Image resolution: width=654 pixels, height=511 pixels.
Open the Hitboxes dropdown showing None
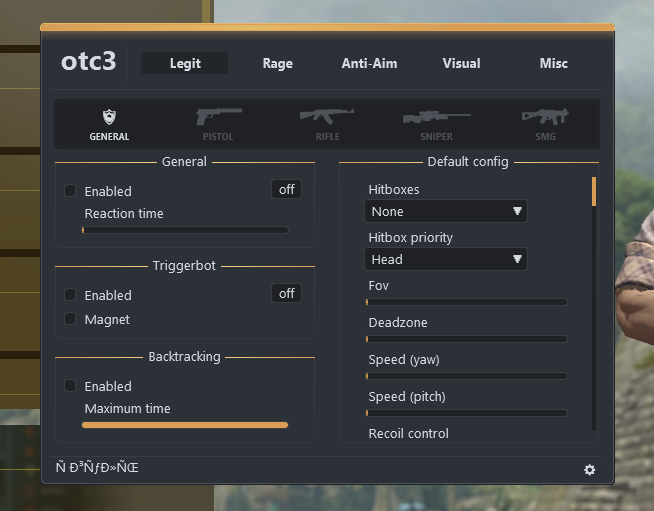[x=446, y=211]
